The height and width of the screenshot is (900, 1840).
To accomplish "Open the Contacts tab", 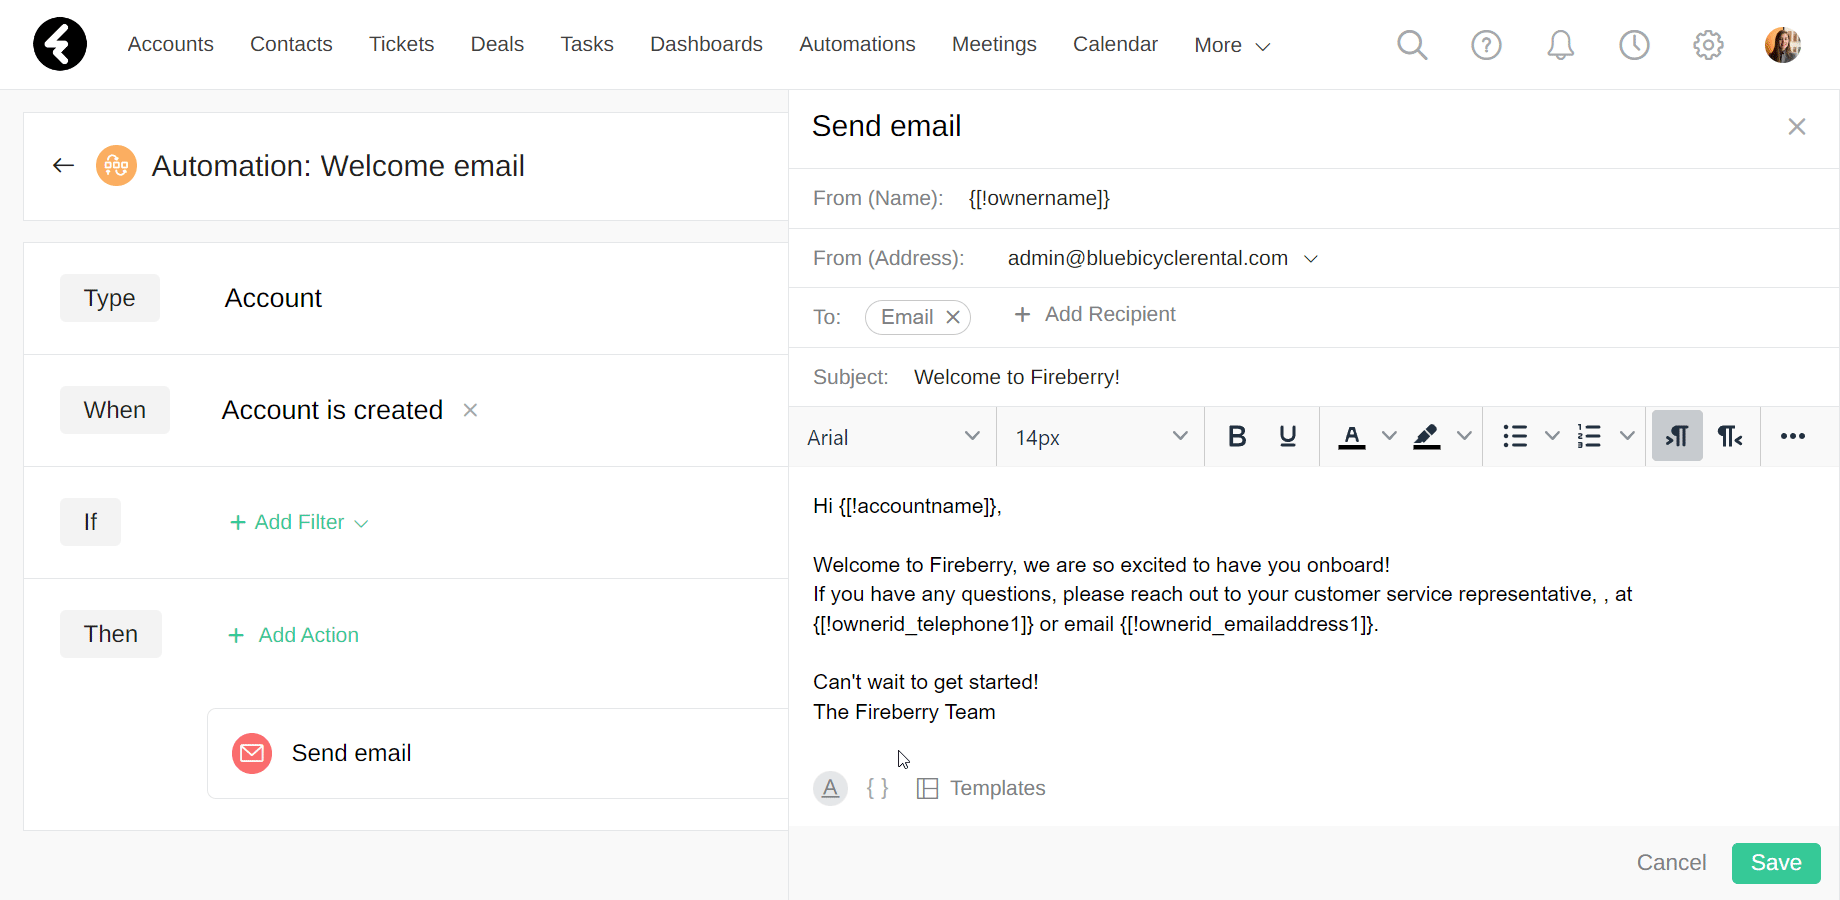I will click(291, 44).
